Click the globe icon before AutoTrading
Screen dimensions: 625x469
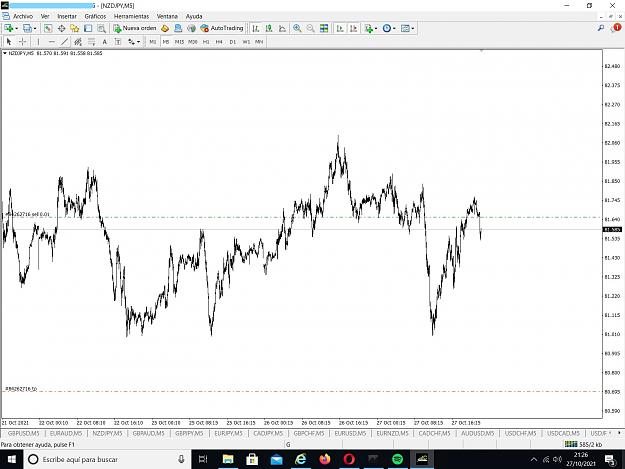coord(192,28)
